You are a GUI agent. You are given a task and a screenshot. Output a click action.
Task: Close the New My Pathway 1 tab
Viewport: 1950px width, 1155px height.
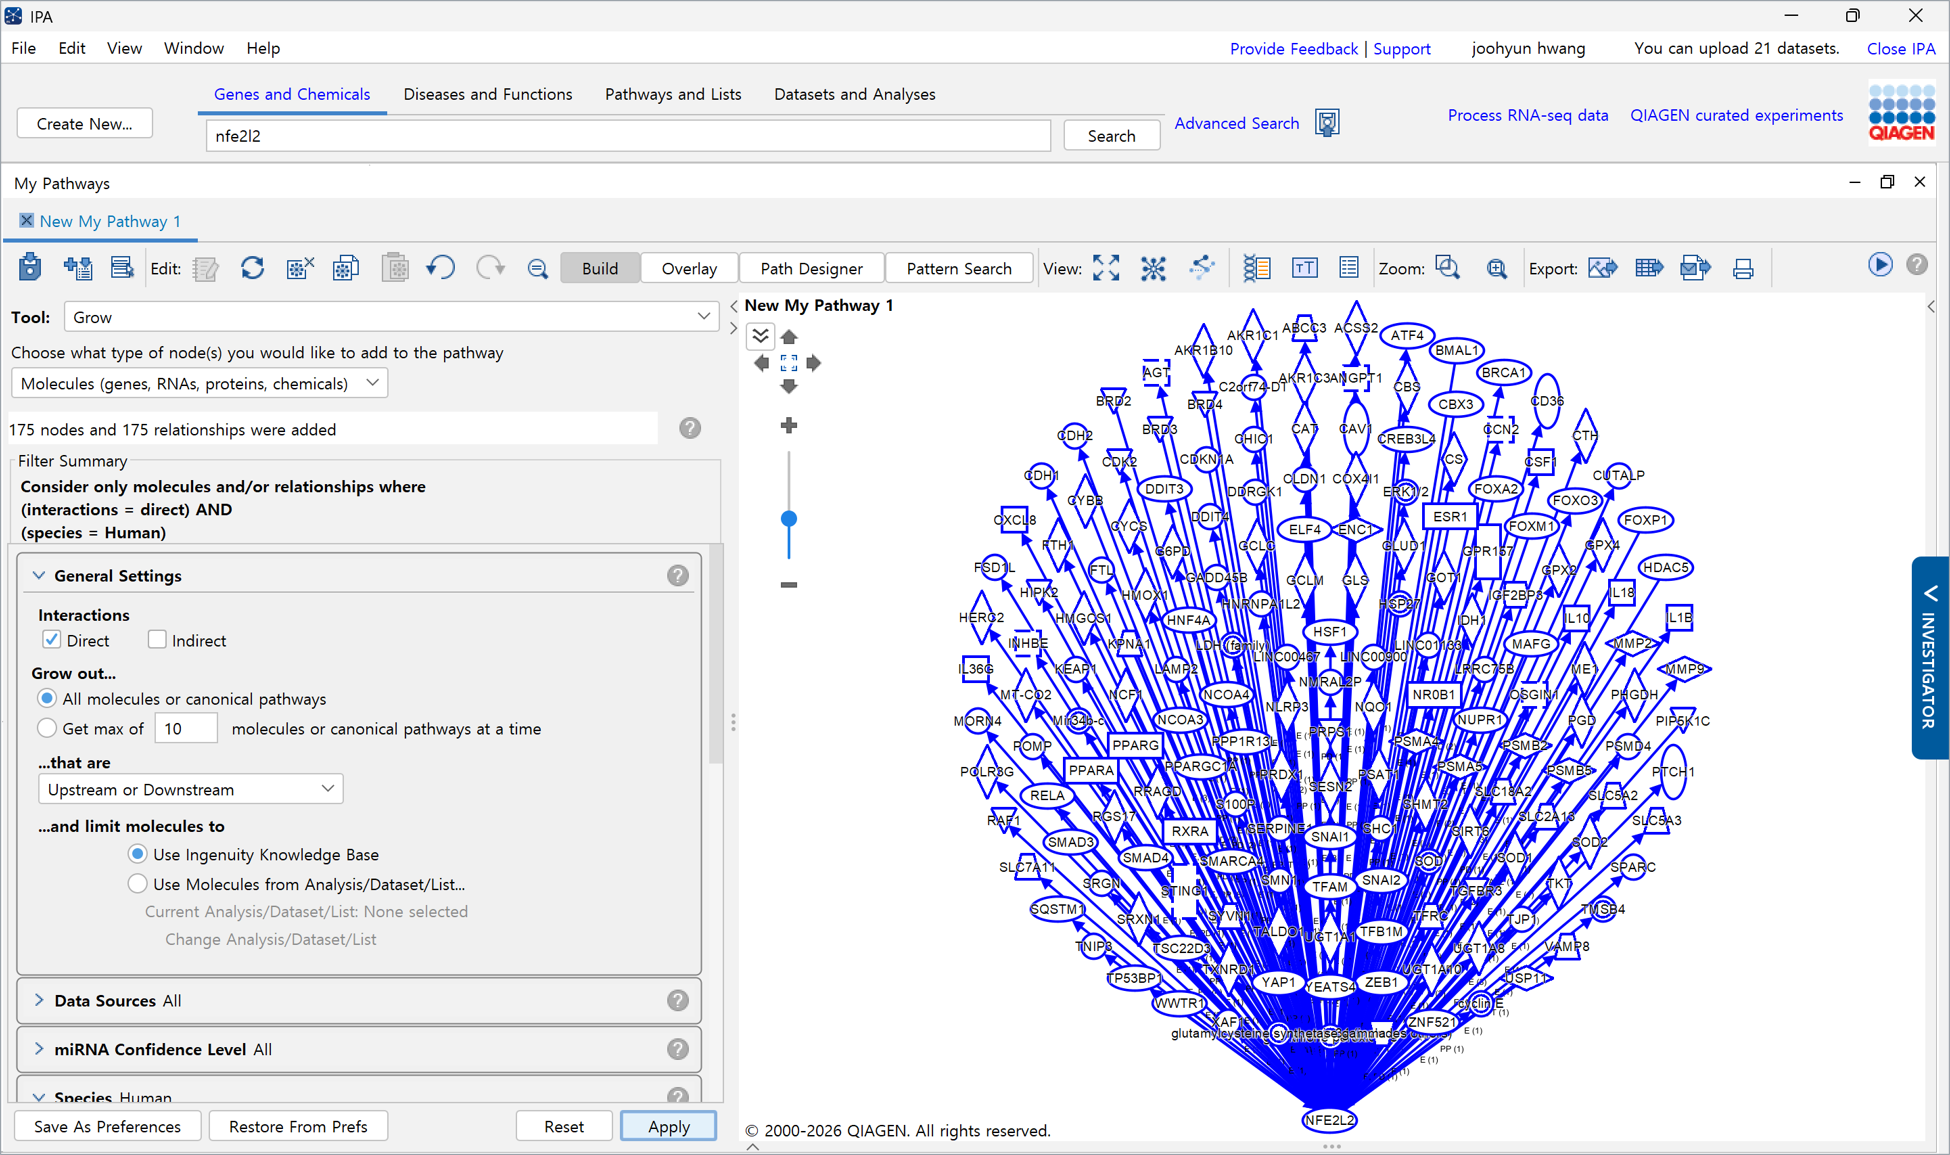click(26, 221)
